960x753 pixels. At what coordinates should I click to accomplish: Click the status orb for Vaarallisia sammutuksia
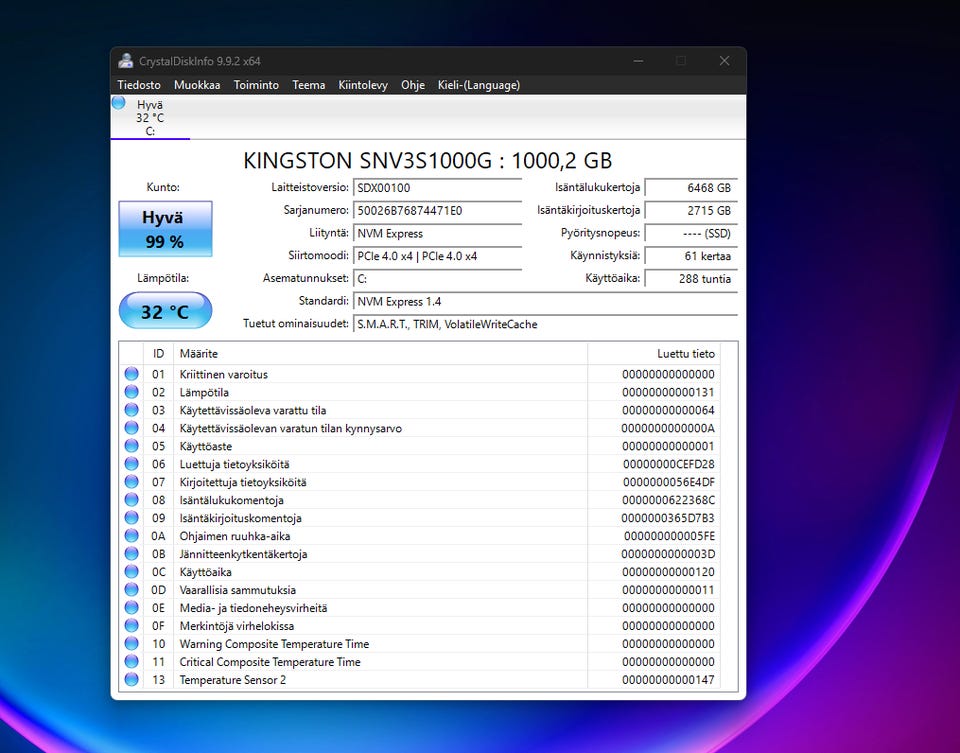(x=131, y=590)
